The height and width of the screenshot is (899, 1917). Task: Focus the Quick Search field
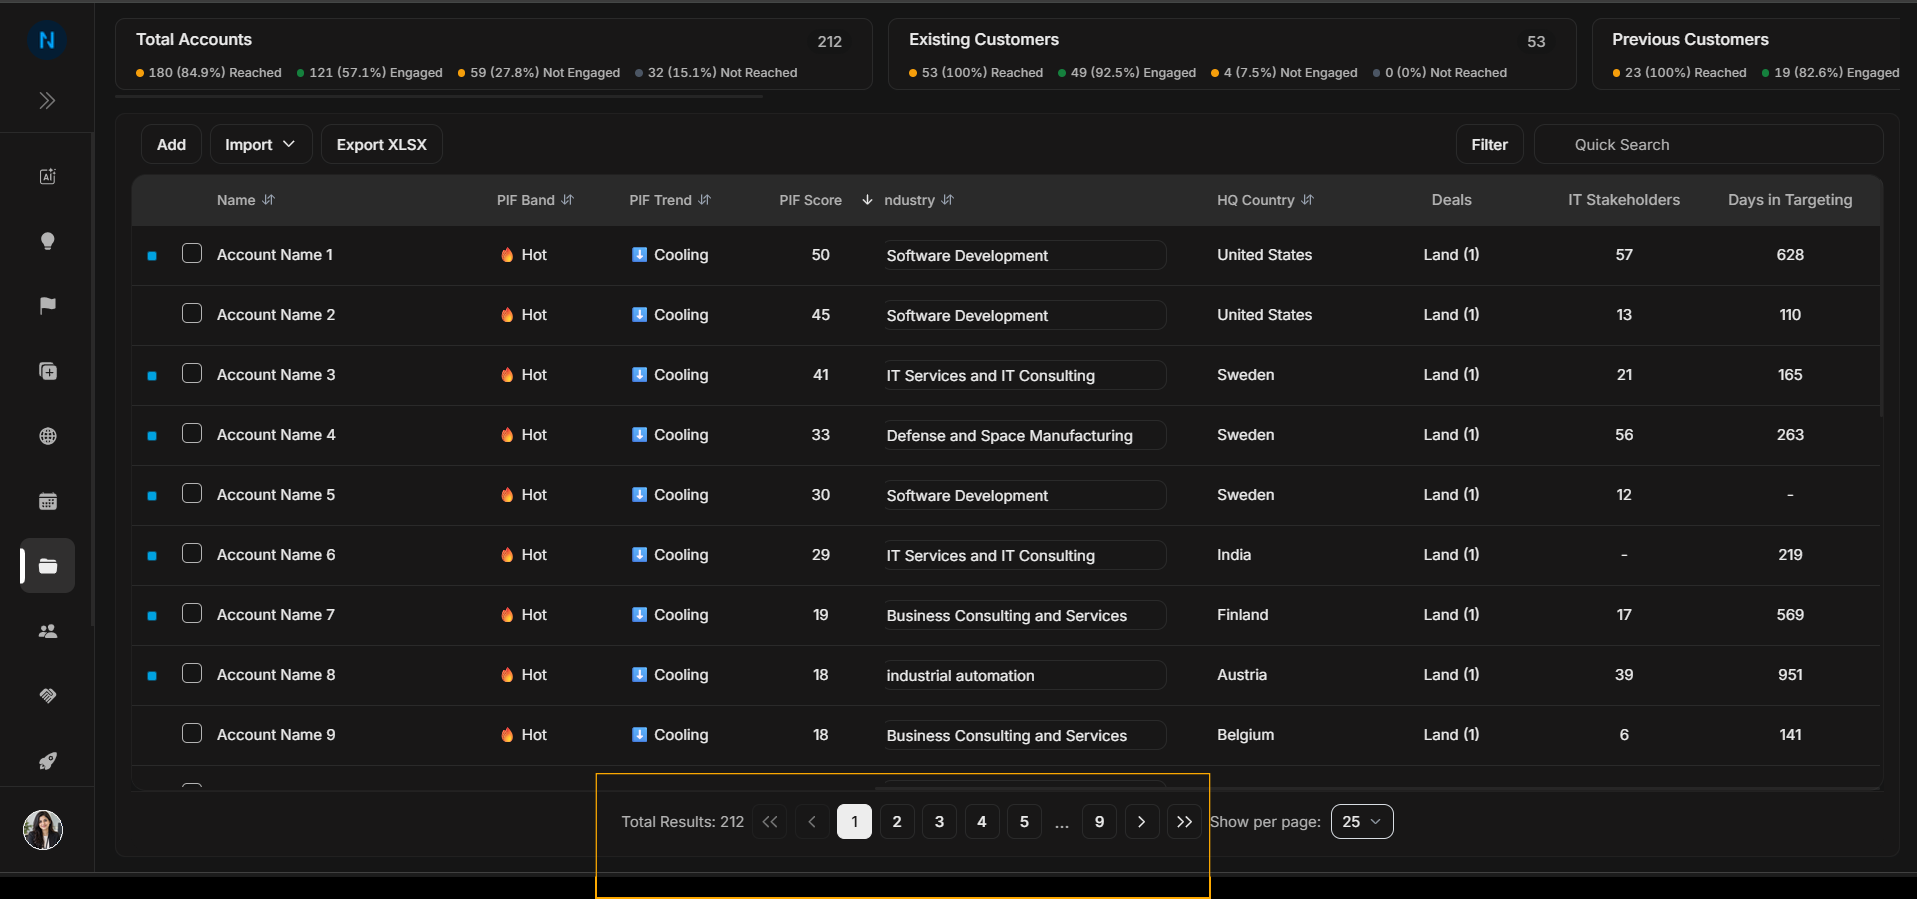1708,145
